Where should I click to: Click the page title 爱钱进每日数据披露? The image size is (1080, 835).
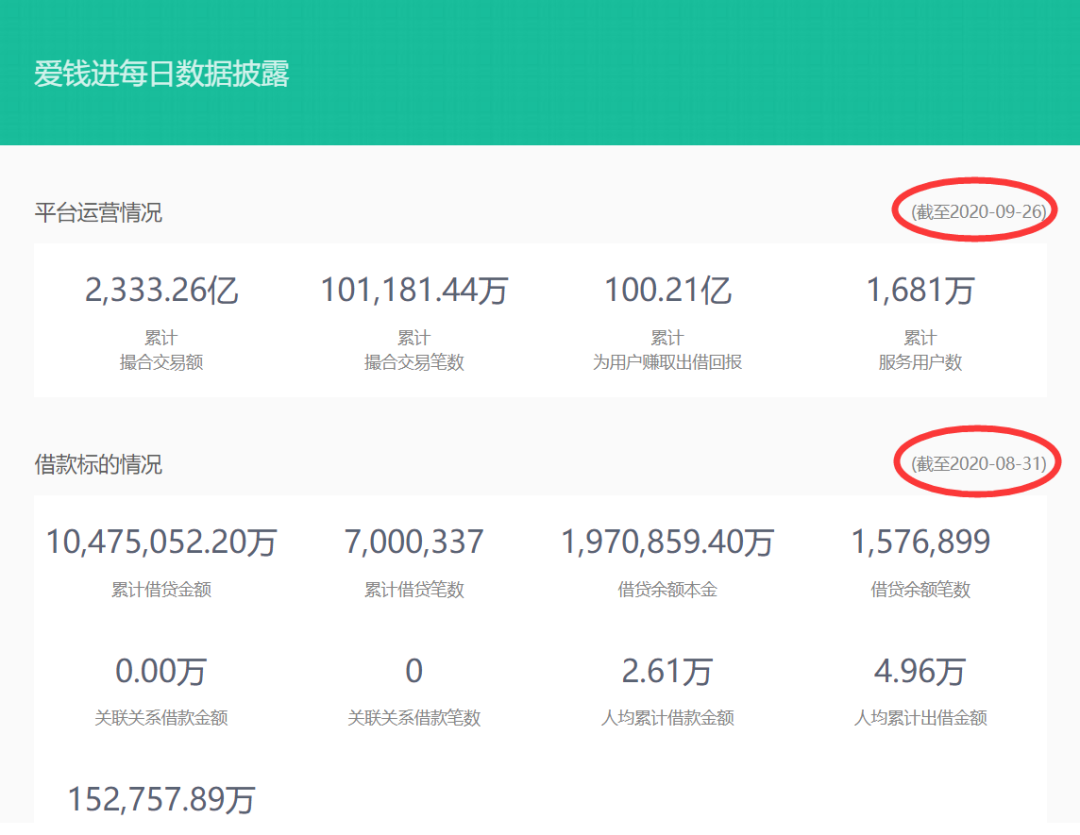tap(162, 74)
